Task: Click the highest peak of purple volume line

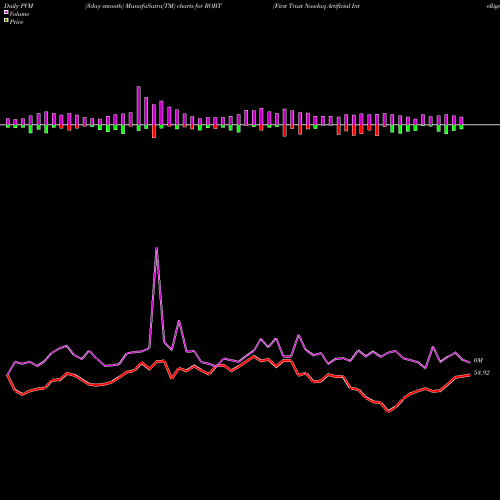Action: (x=156, y=248)
